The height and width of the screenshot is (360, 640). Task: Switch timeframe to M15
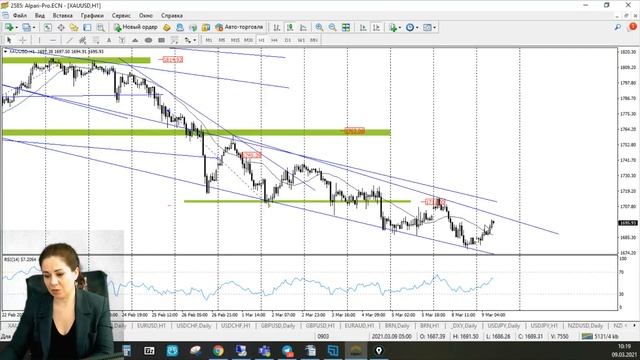pos(235,40)
